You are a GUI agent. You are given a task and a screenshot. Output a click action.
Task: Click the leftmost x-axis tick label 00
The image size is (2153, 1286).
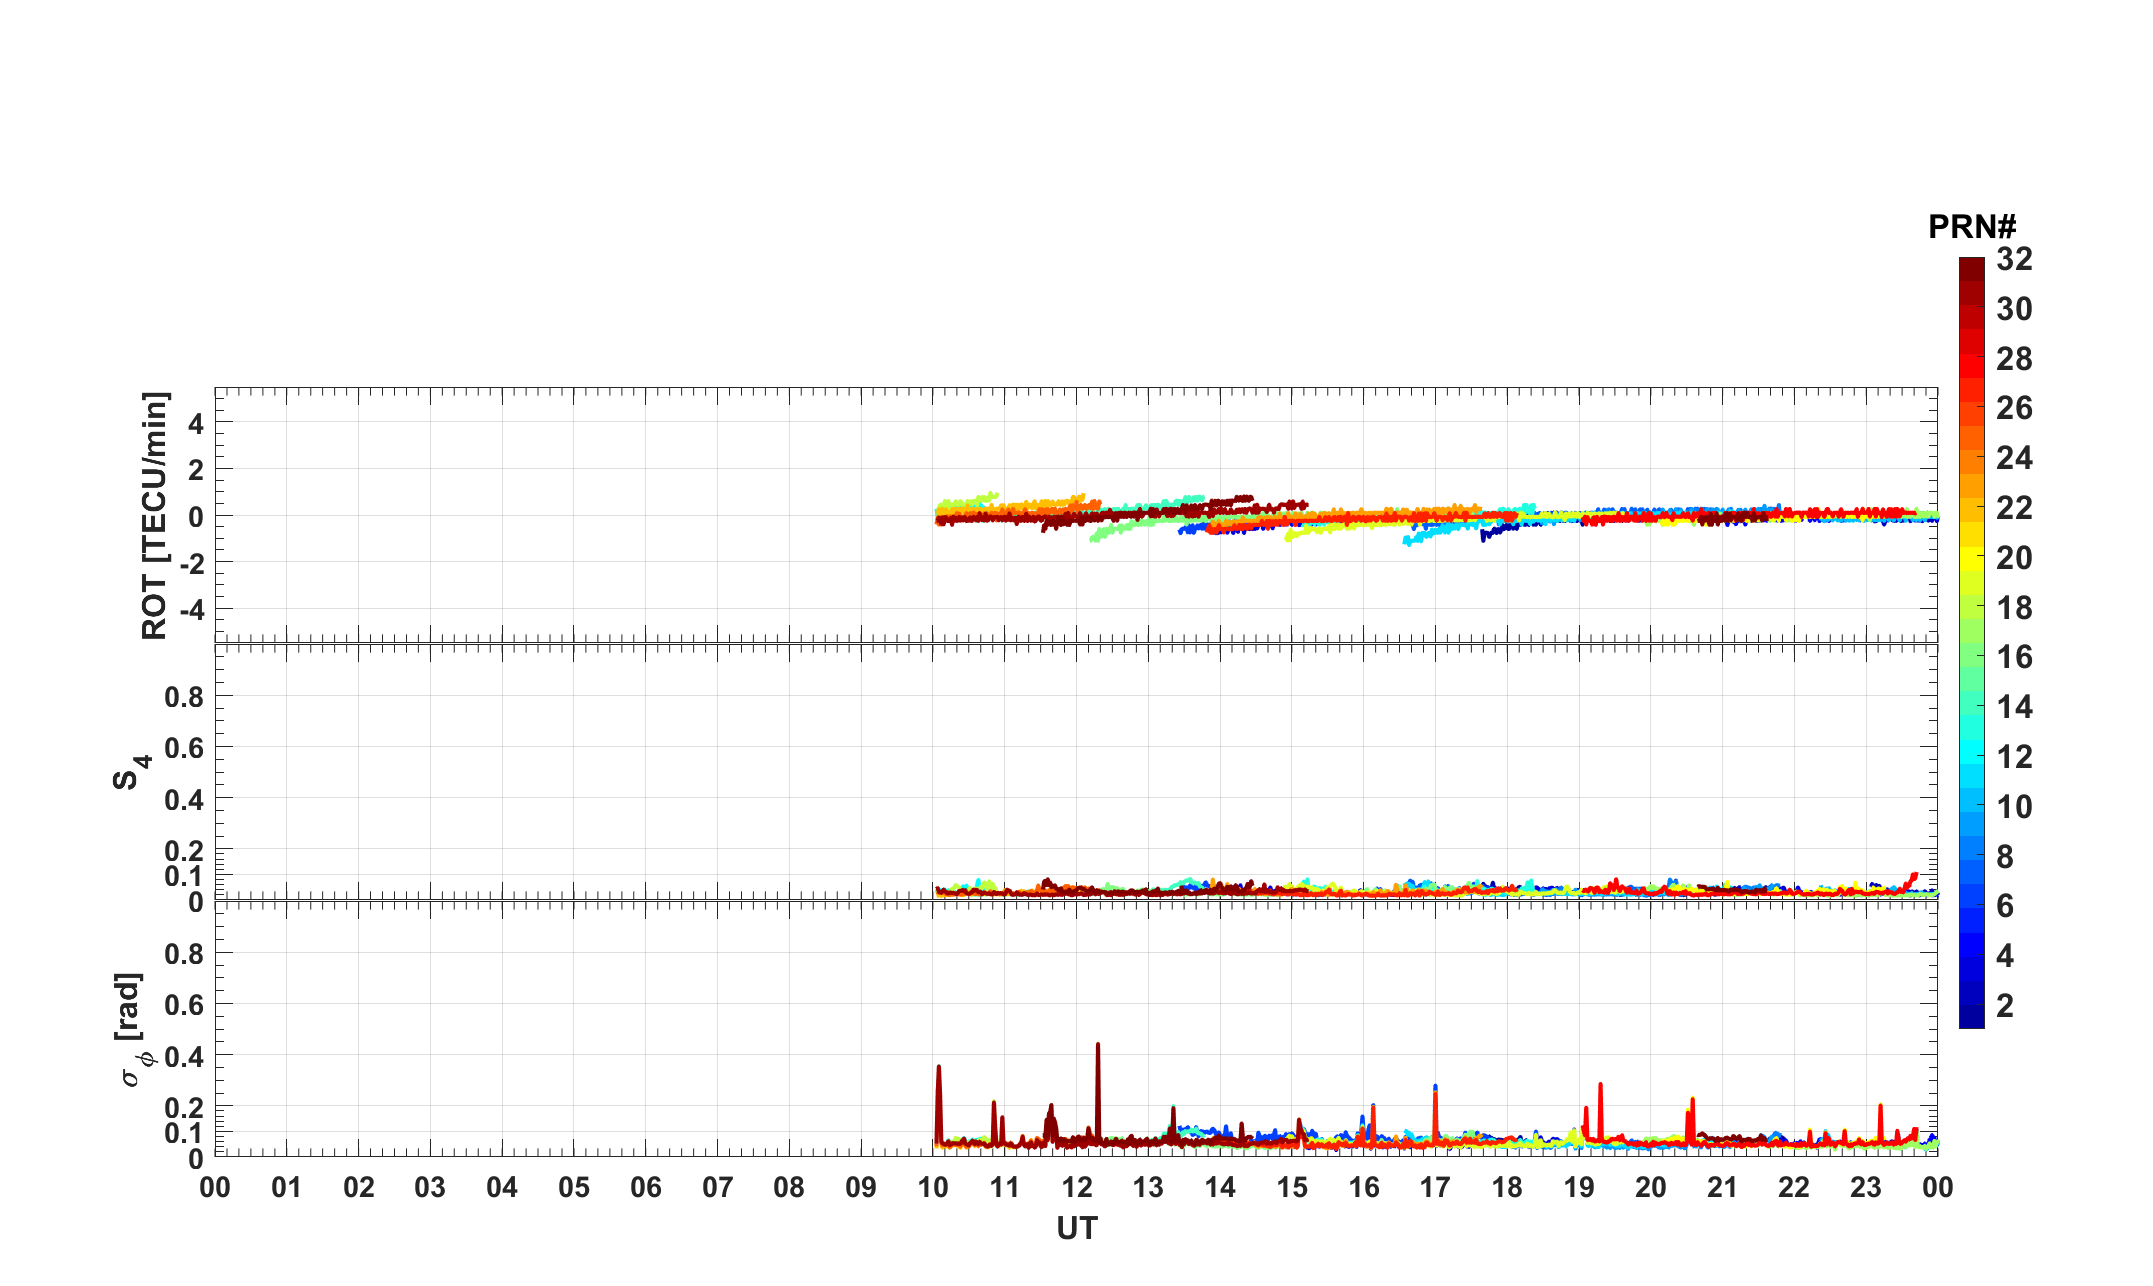(x=215, y=1188)
